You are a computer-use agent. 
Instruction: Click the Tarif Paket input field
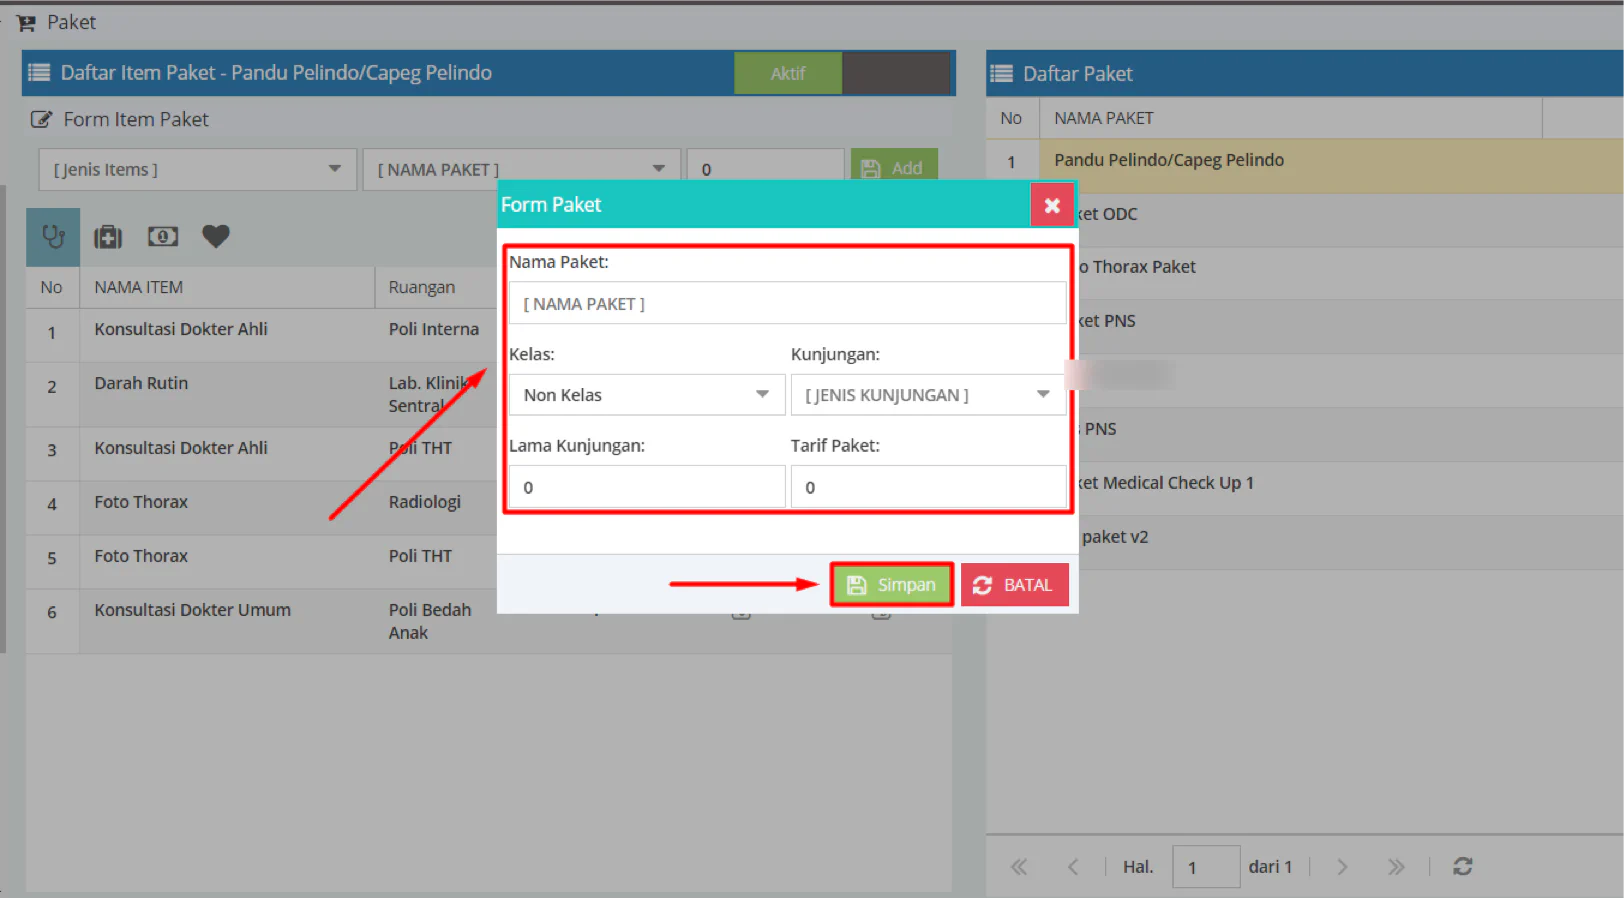click(928, 487)
